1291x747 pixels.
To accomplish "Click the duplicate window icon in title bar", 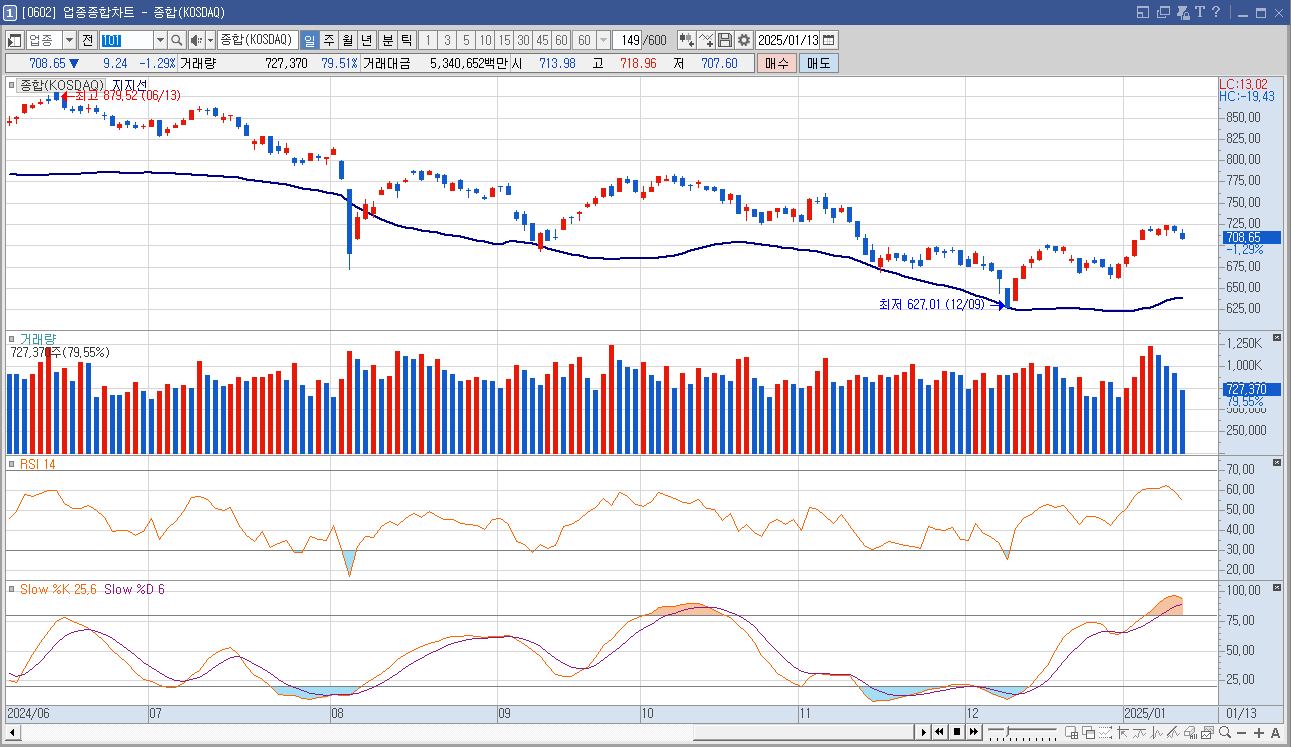I will click(1162, 12).
